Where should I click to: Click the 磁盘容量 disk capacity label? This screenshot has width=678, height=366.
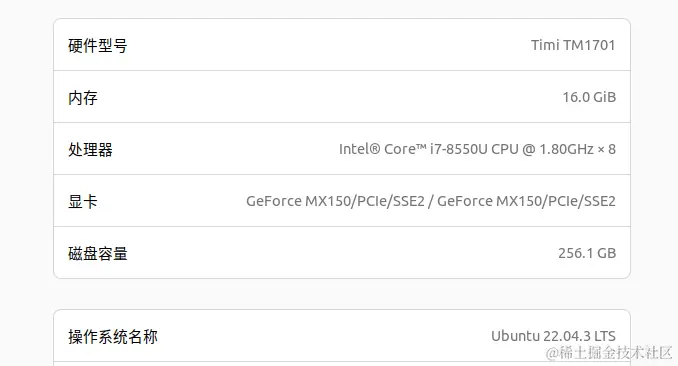coord(98,254)
